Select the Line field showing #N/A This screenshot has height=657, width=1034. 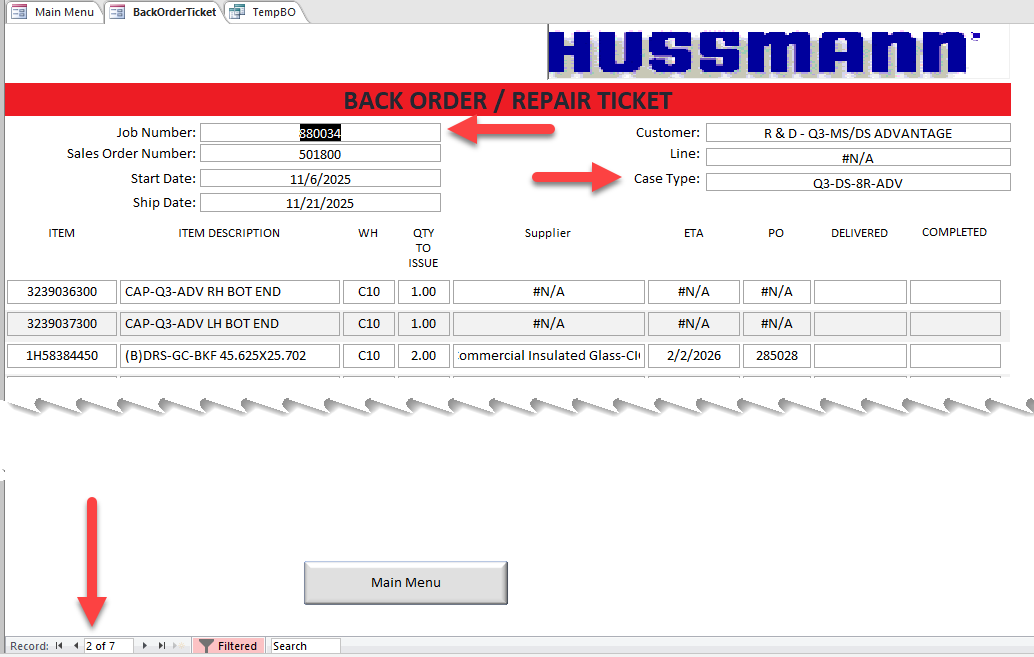tap(858, 158)
